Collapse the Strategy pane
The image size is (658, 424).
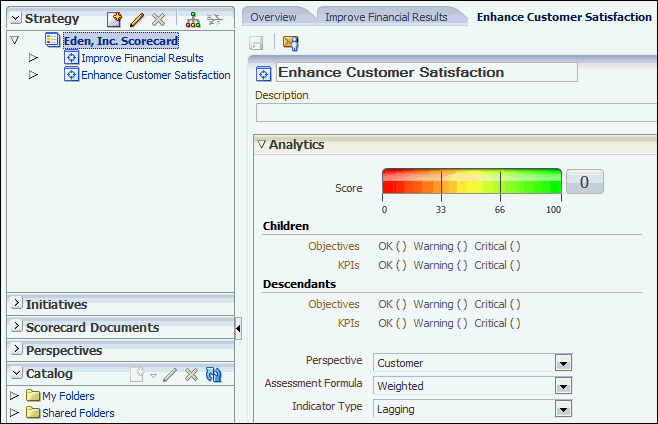click(x=15, y=19)
